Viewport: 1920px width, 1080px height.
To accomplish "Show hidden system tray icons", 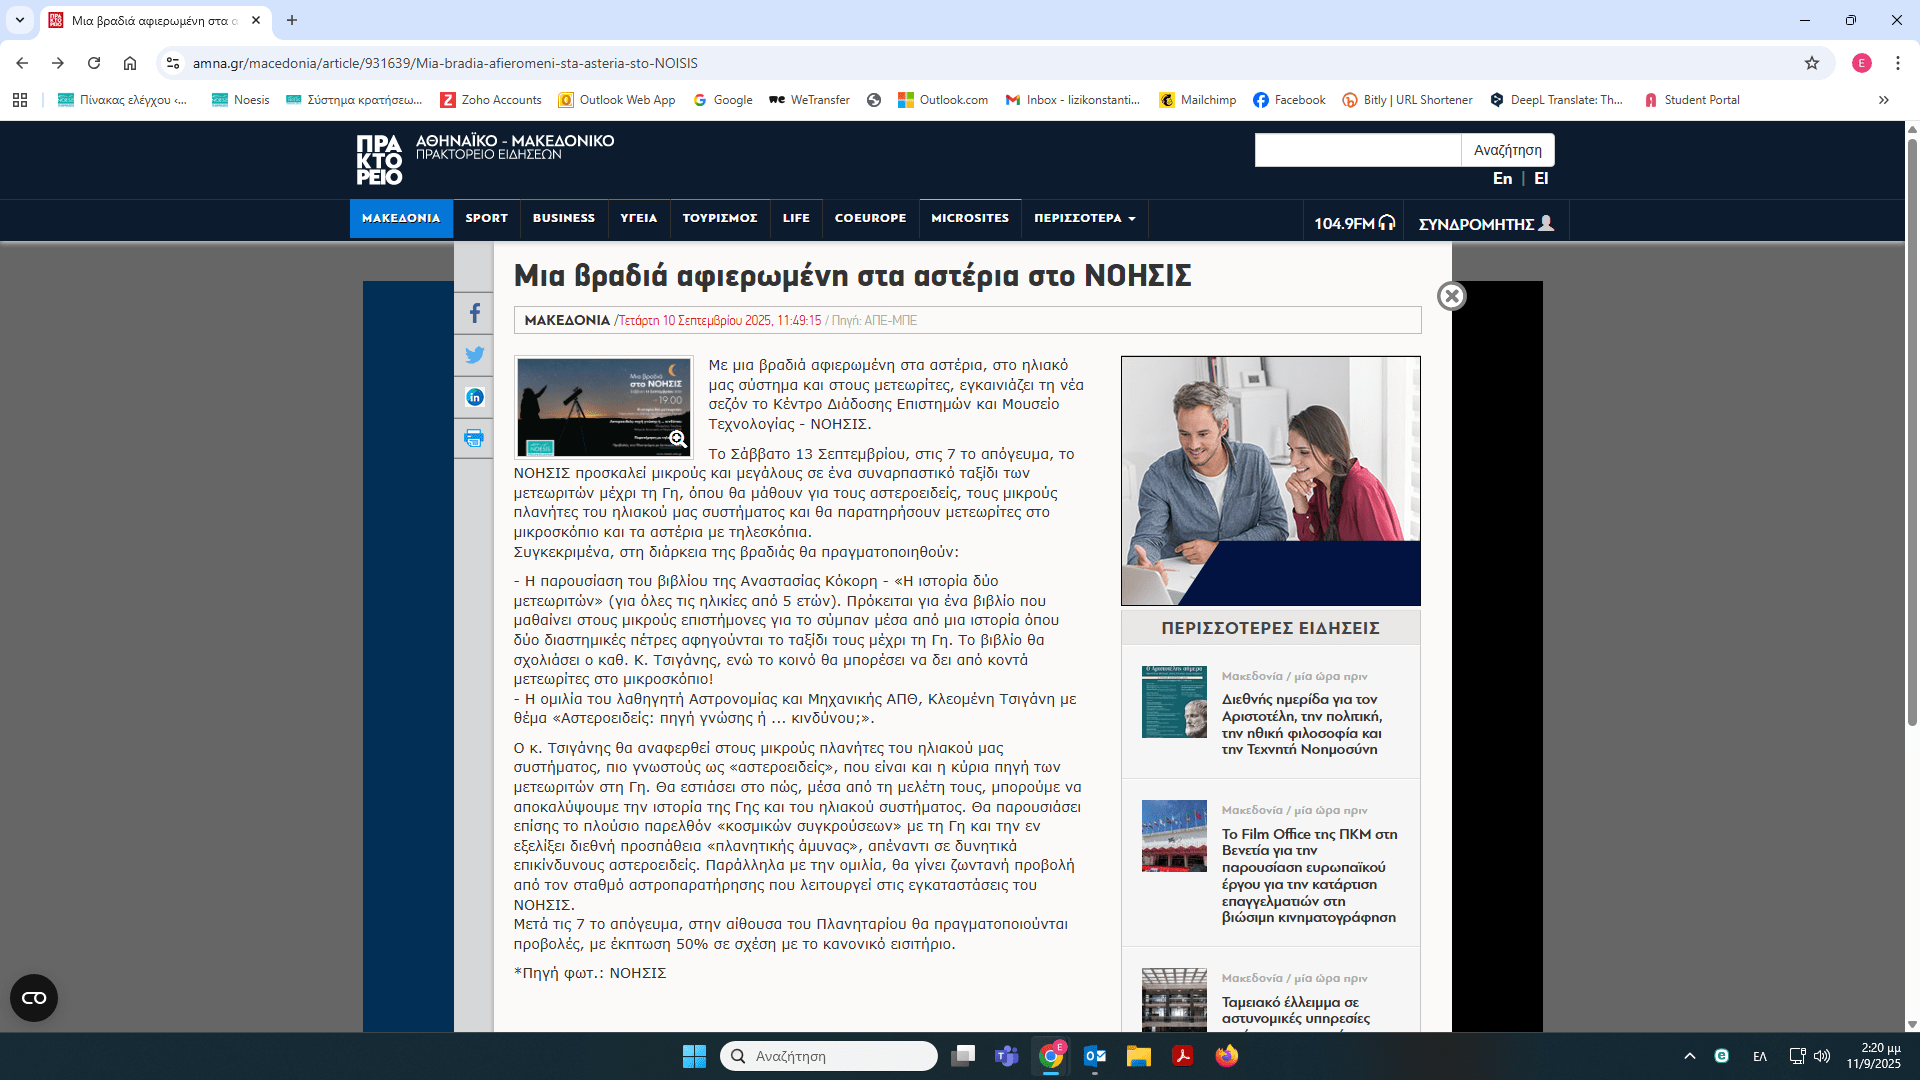I will click(1689, 1056).
